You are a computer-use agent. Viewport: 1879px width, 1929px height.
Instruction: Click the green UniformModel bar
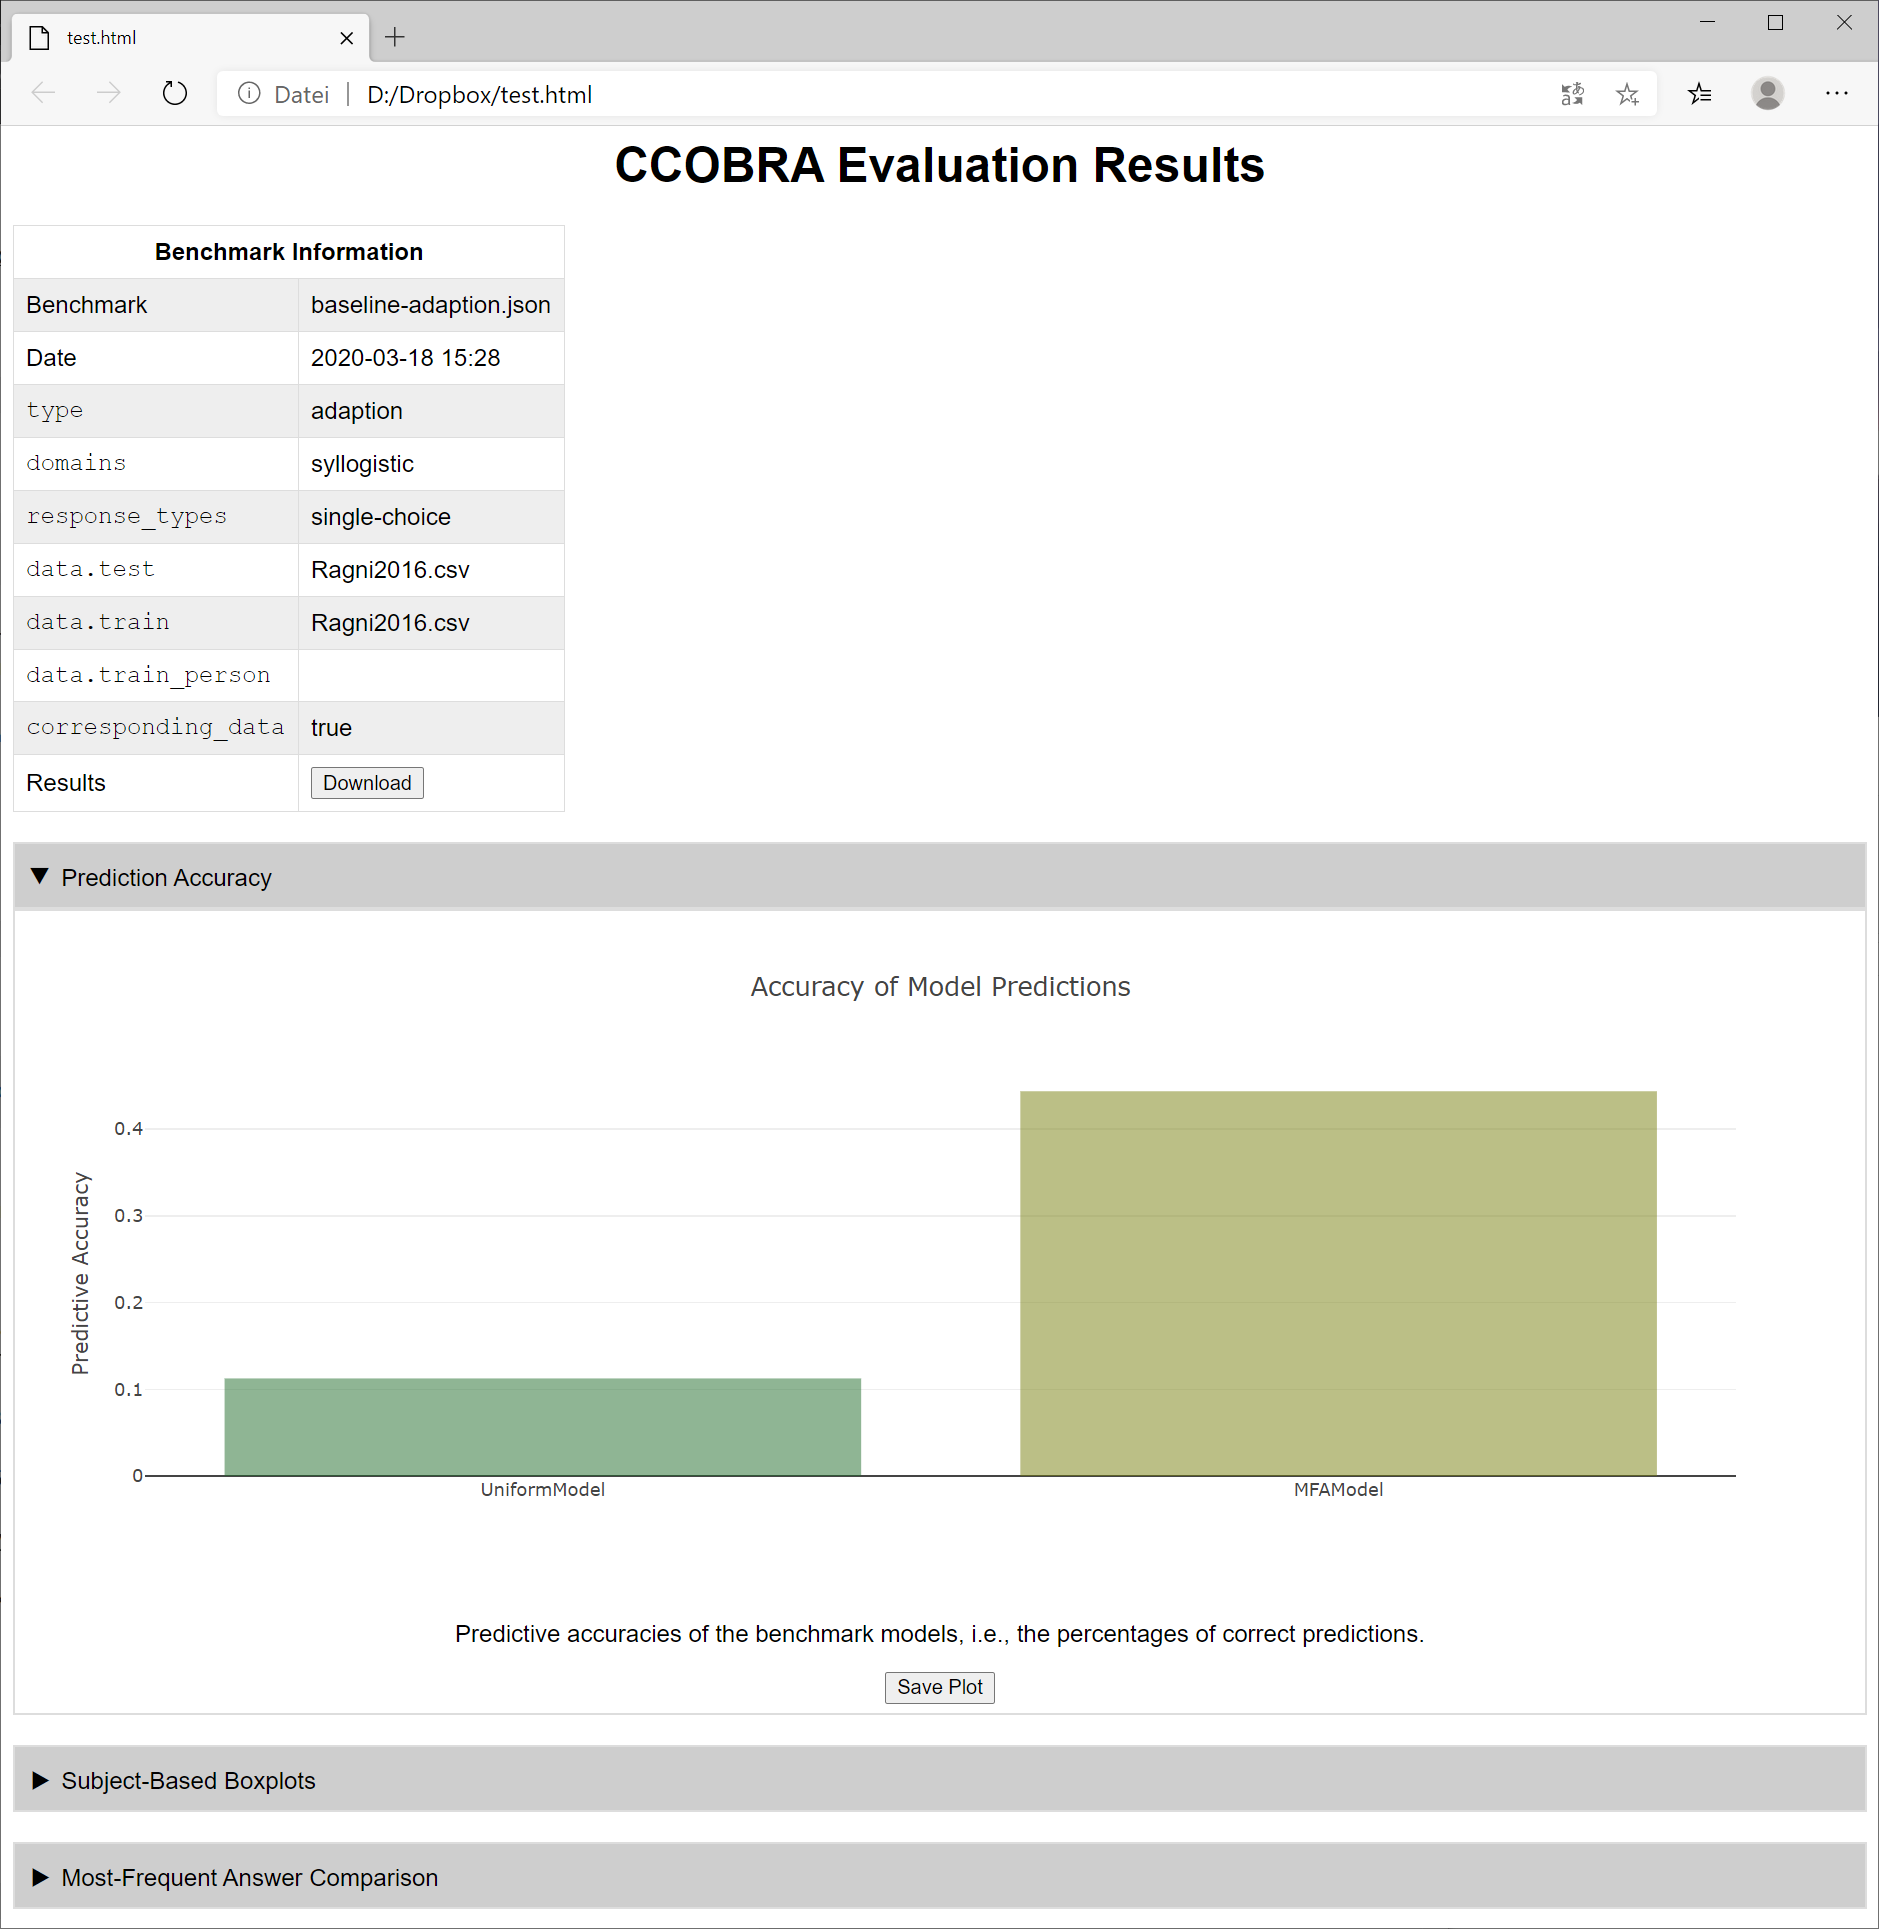point(542,1426)
